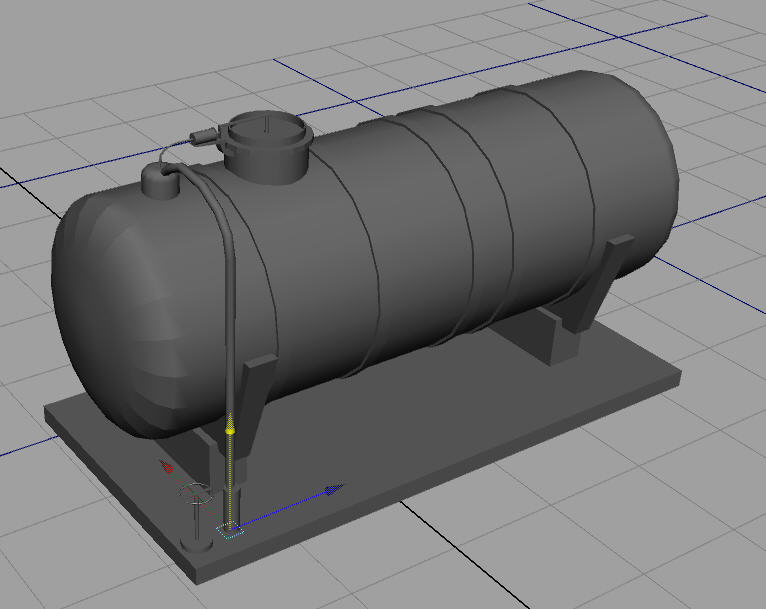Select the circular valve wheel near base
This screenshot has width=766, height=609.
coord(196,492)
